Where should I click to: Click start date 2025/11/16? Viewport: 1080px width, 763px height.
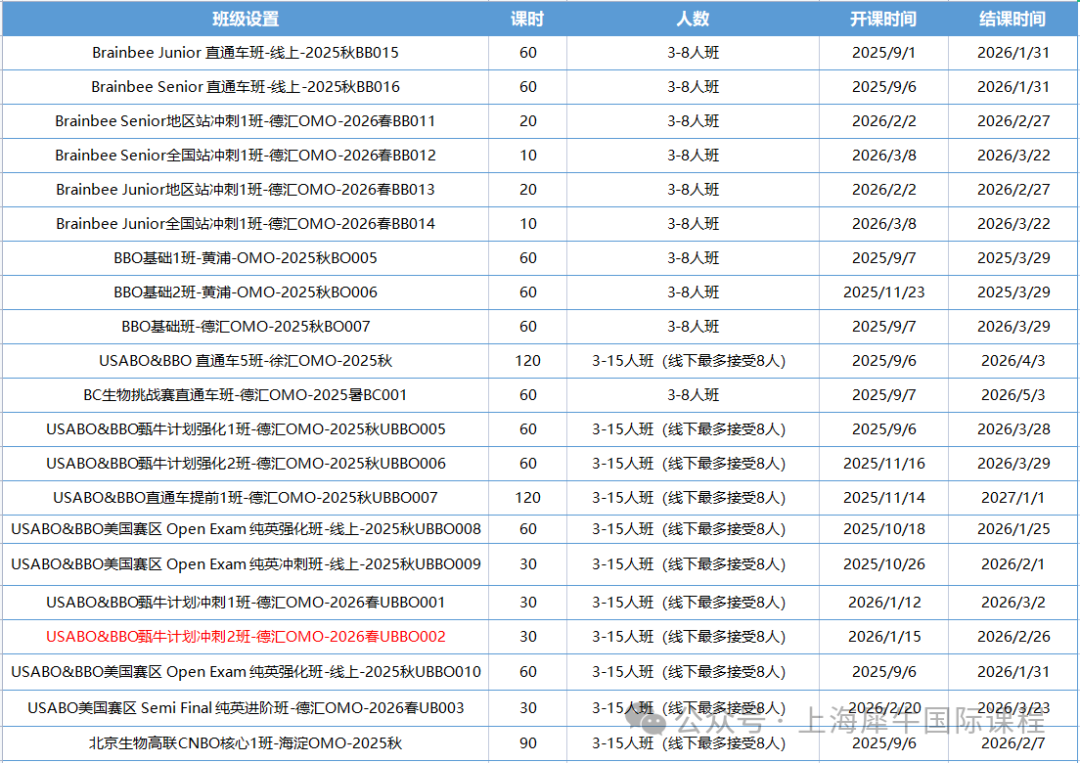(x=884, y=463)
